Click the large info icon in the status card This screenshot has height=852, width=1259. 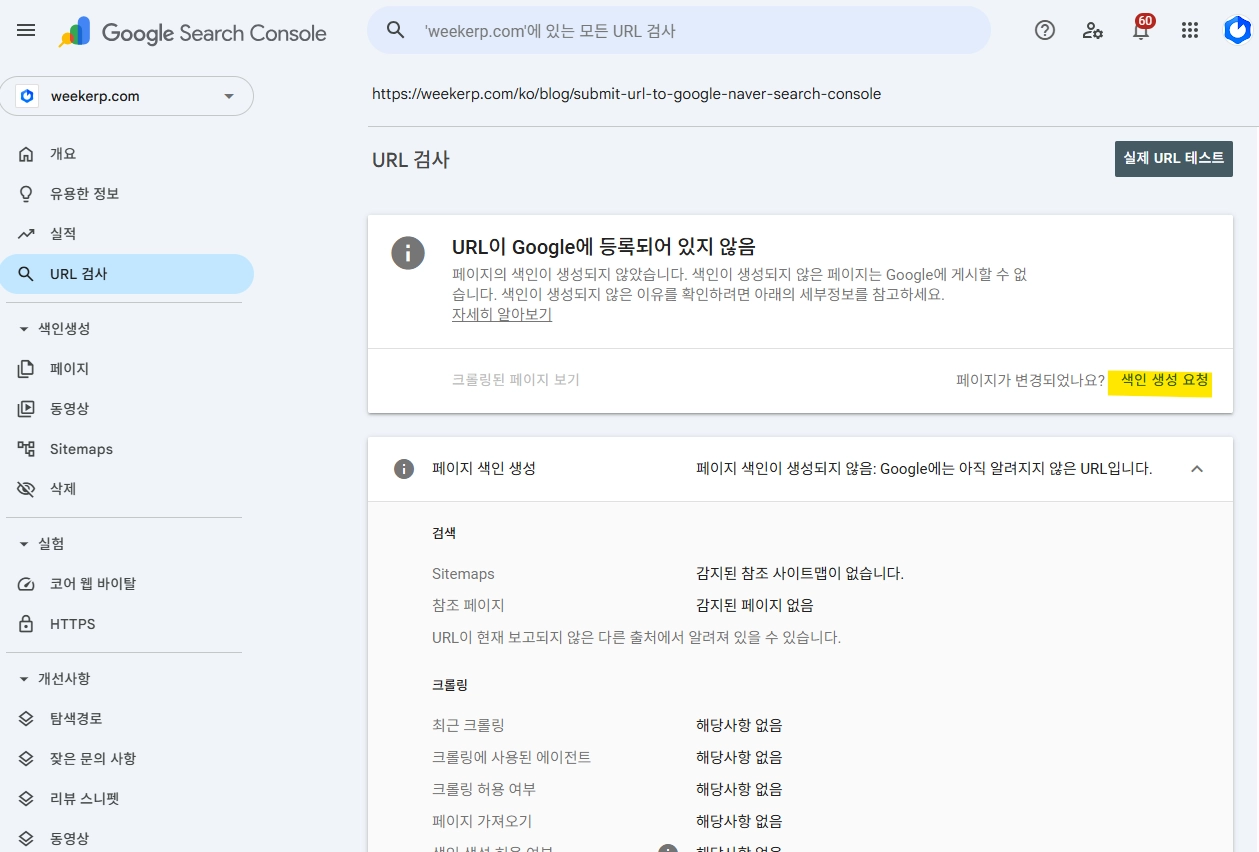(x=408, y=252)
